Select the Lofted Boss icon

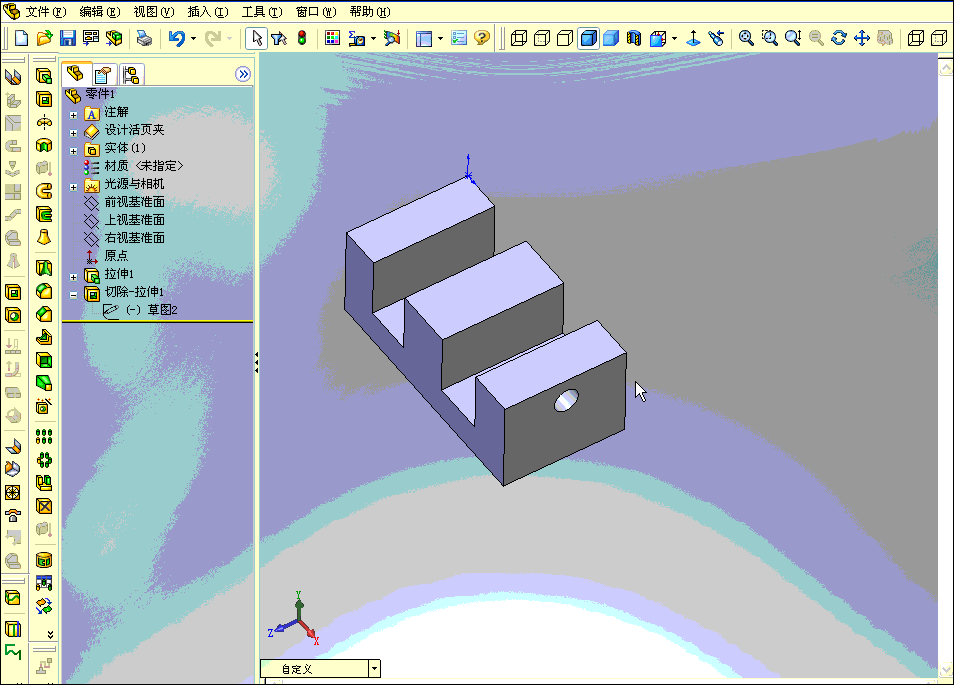[44, 237]
